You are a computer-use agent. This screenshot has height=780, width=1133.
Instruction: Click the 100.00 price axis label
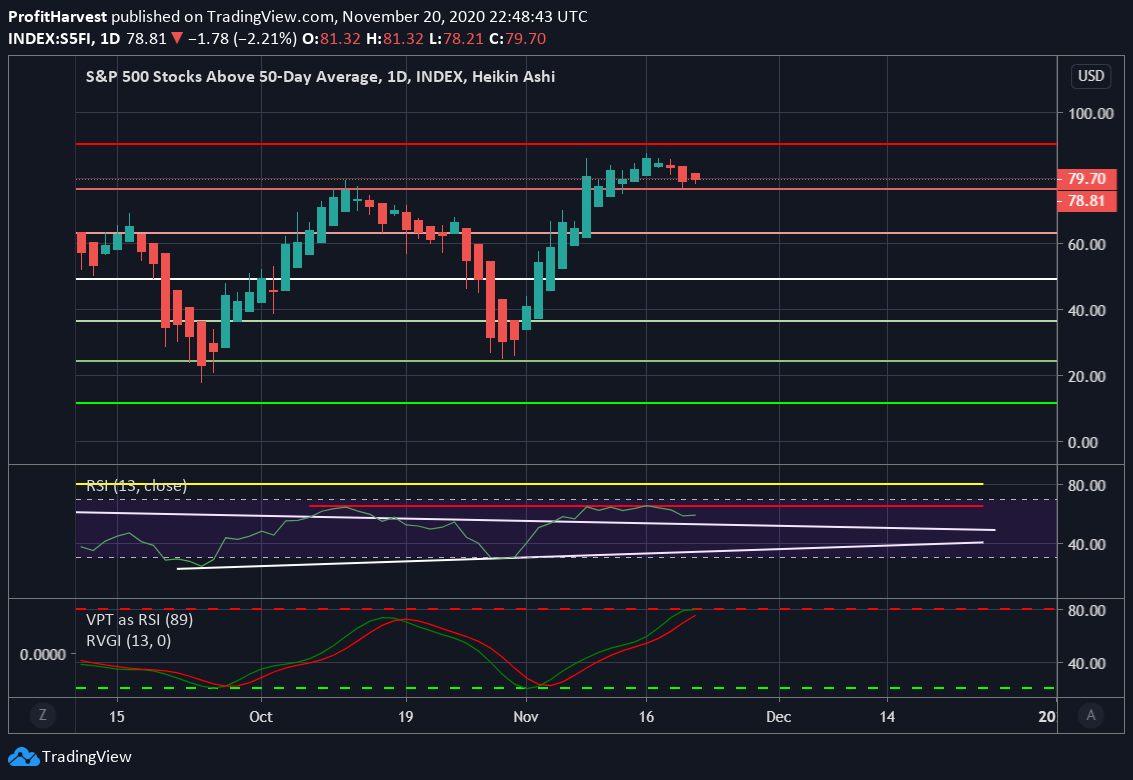[x=1090, y=113]
